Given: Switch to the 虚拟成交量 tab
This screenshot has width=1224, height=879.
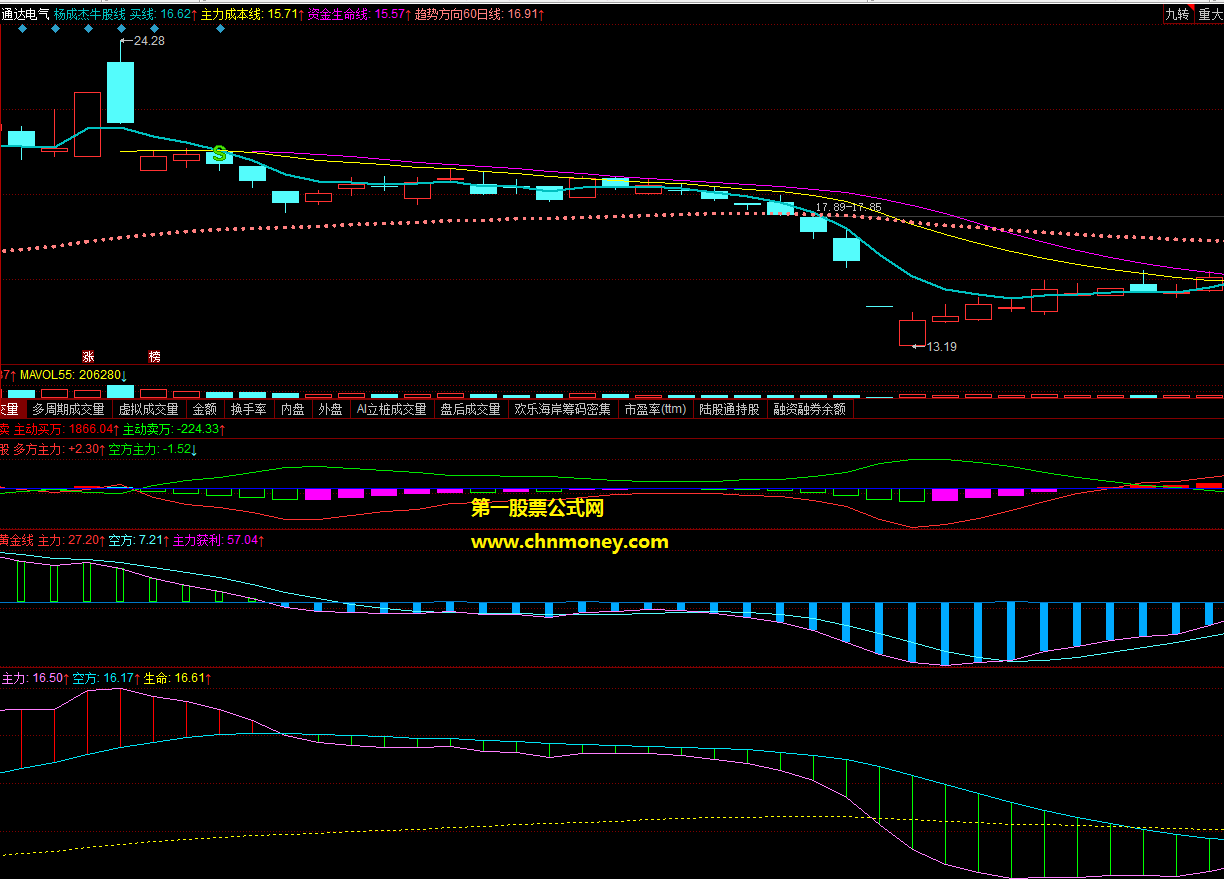Looking at the screenshot, I should coord(148,409).
